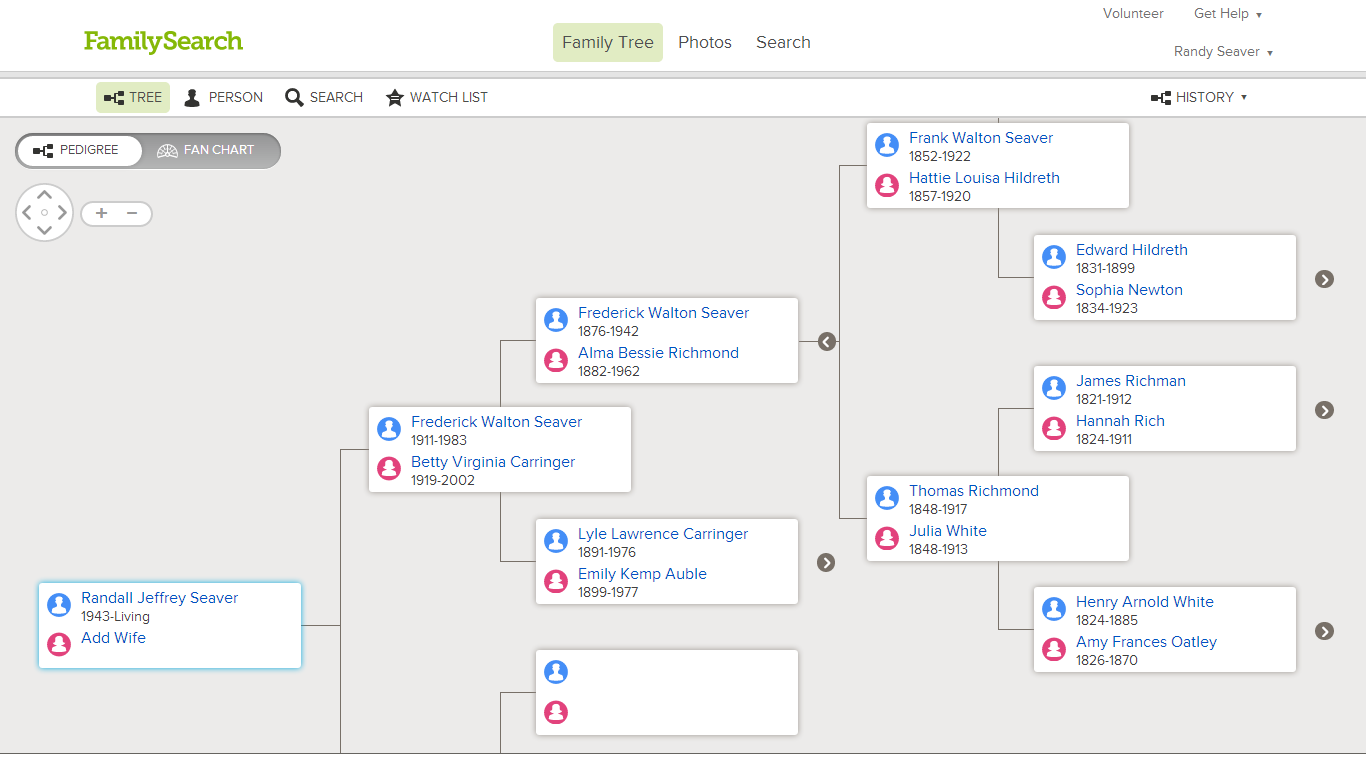Click male icon beside James Richman
1366x768 pixels.
coord(1054,388)
